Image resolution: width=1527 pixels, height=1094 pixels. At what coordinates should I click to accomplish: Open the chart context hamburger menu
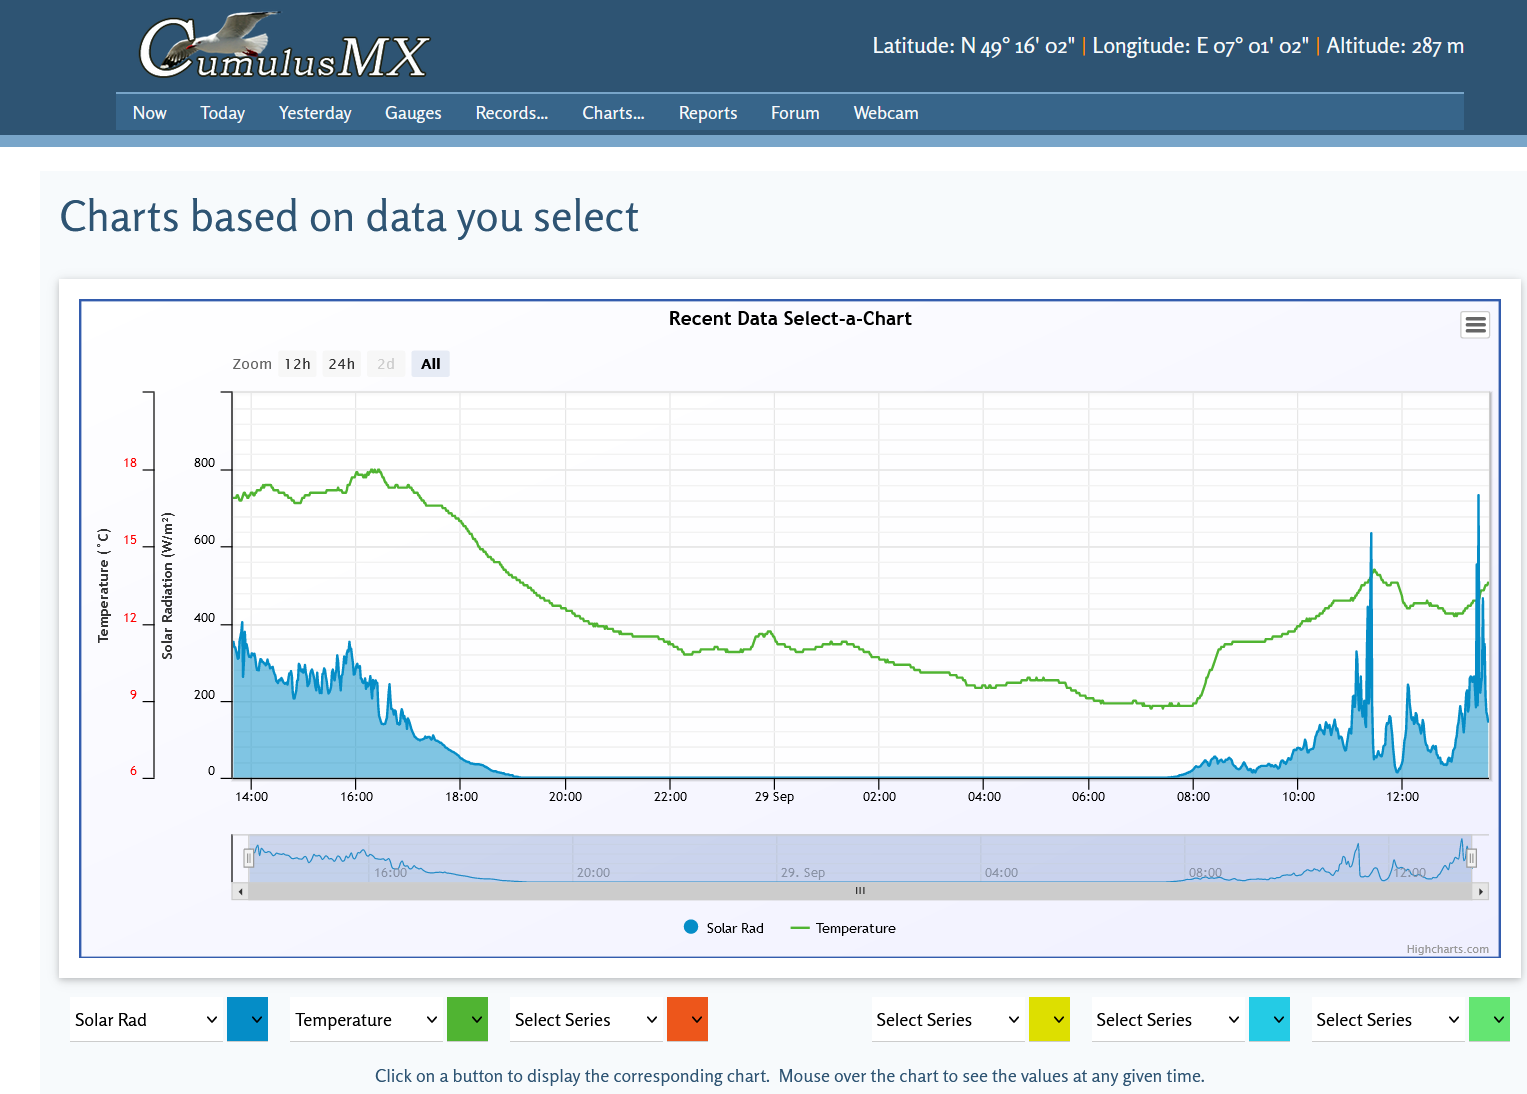coord(1475,325)
